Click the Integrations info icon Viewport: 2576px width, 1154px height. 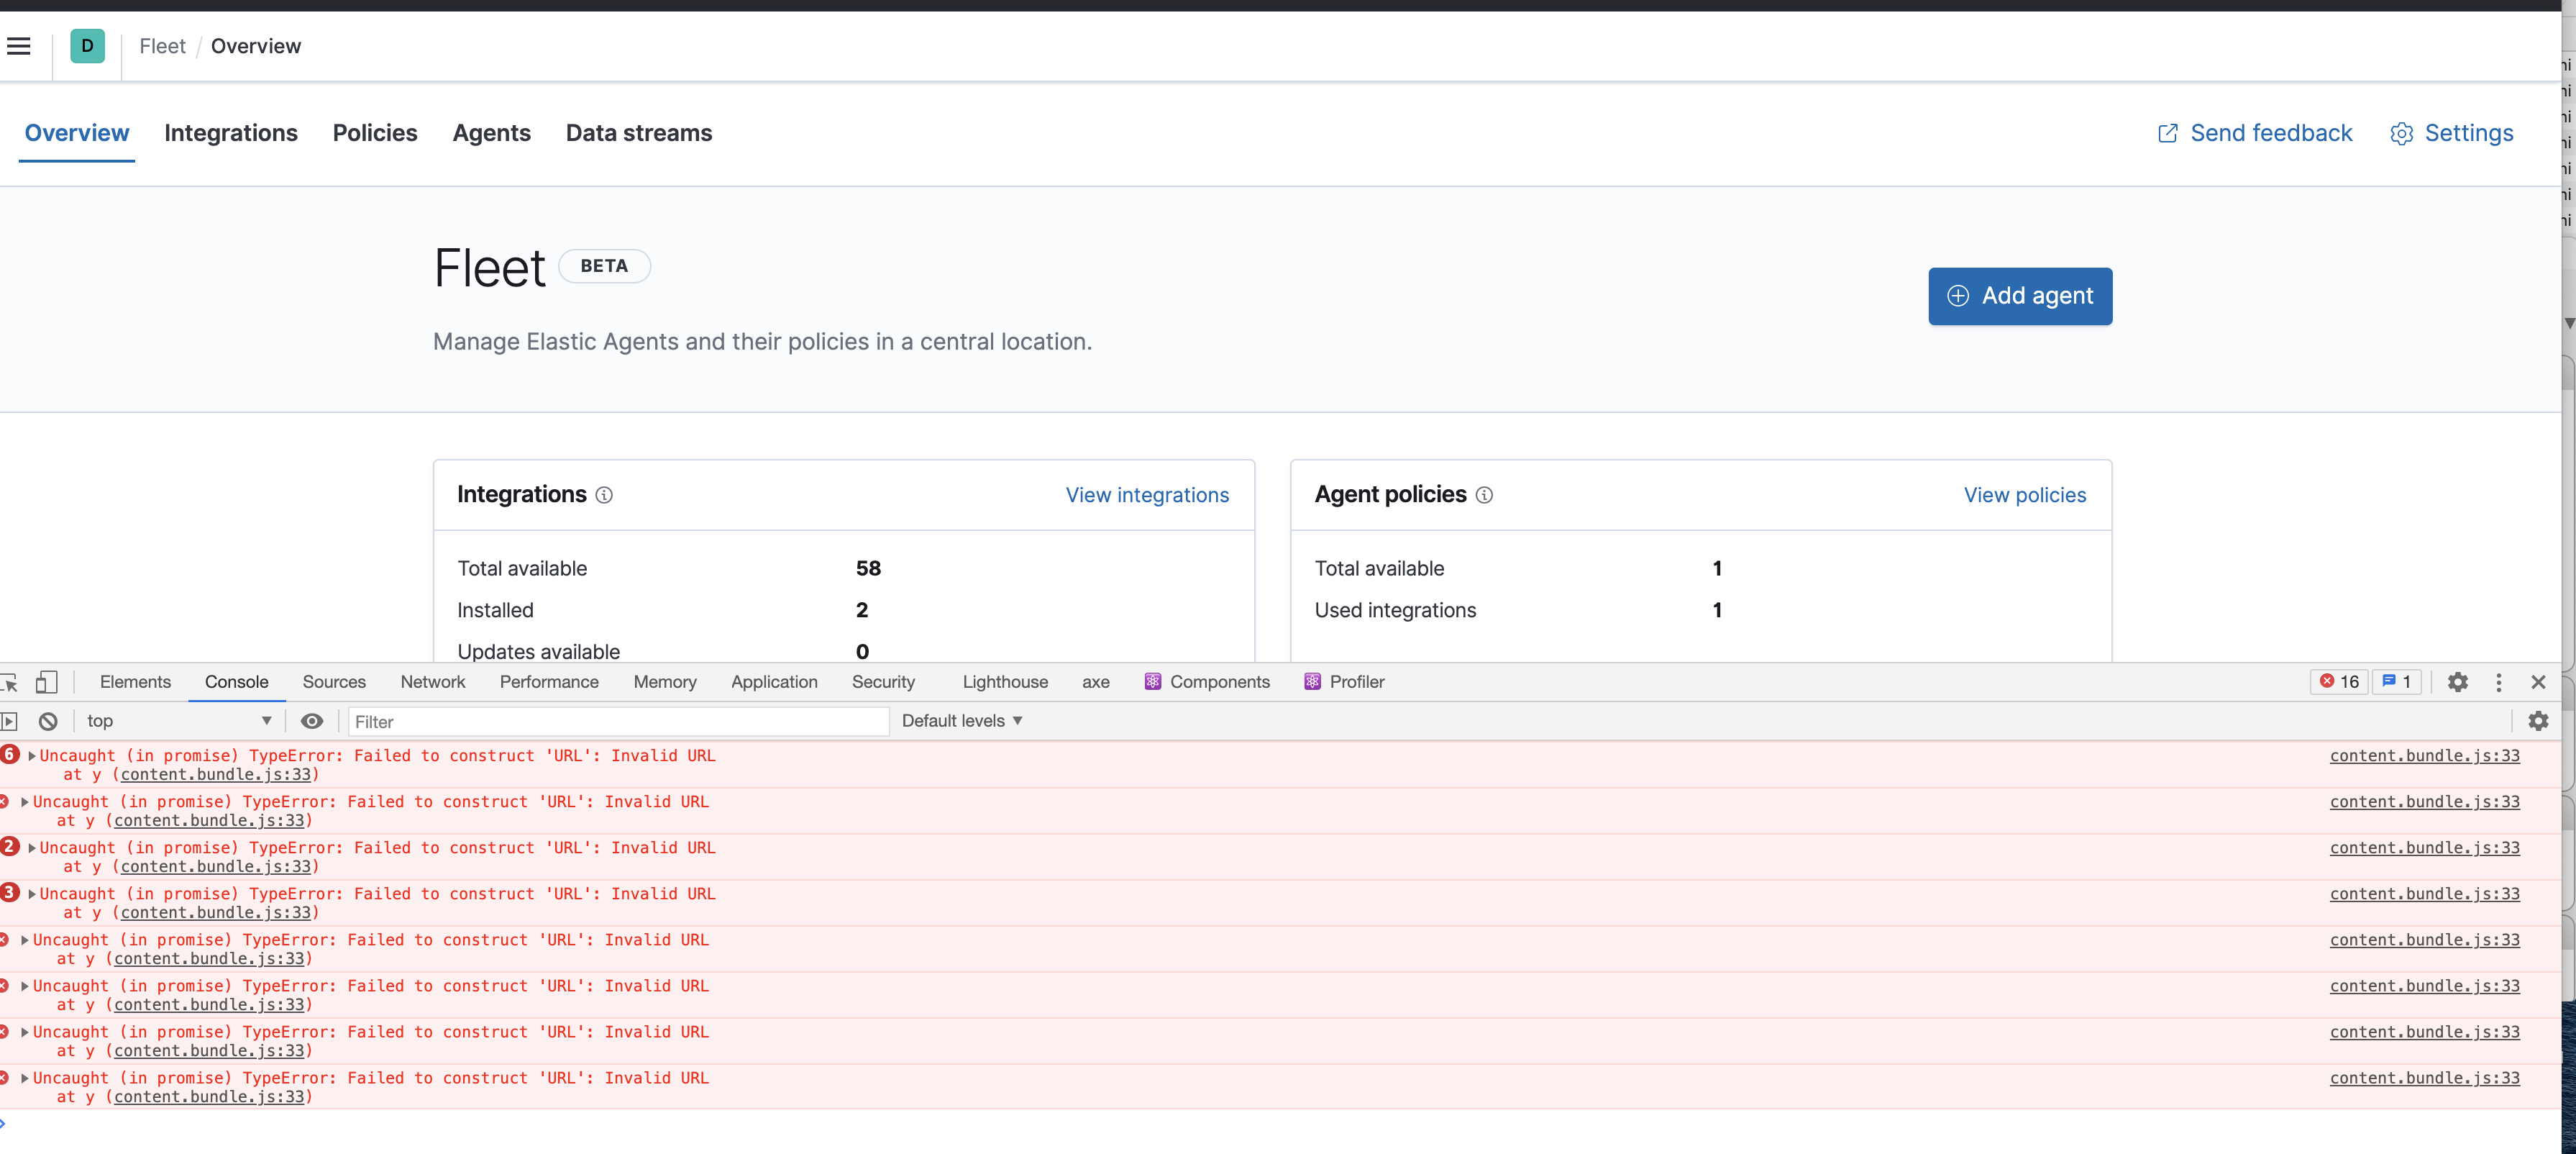pos(604,495)
